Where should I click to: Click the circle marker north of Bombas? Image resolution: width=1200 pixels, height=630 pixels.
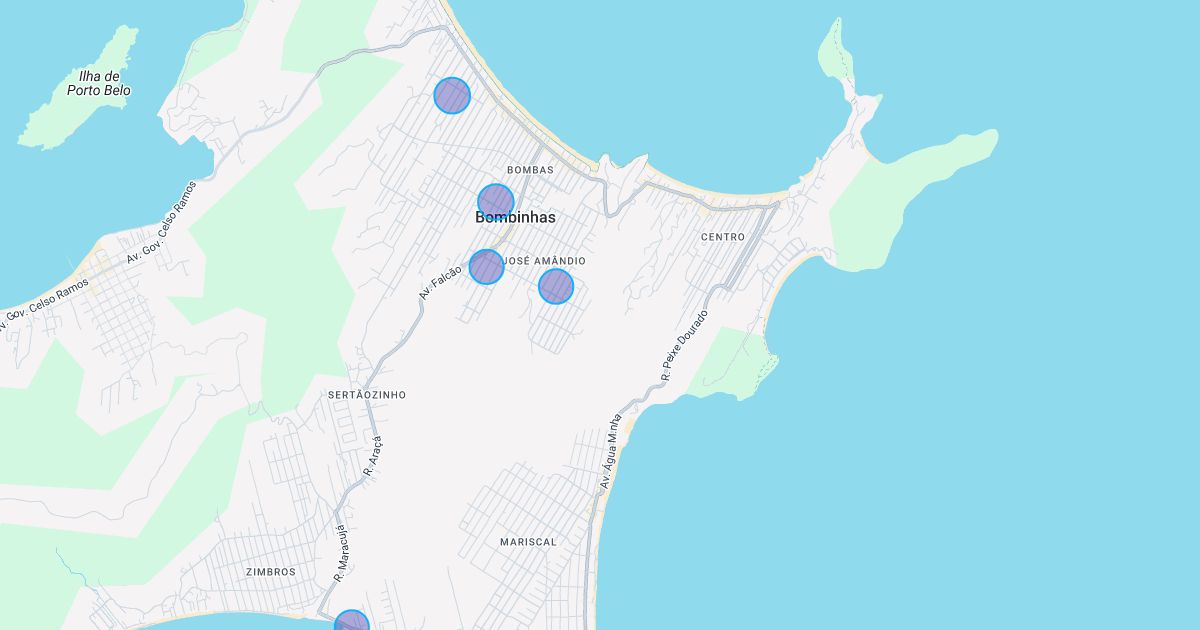click(x=452, y=95)
